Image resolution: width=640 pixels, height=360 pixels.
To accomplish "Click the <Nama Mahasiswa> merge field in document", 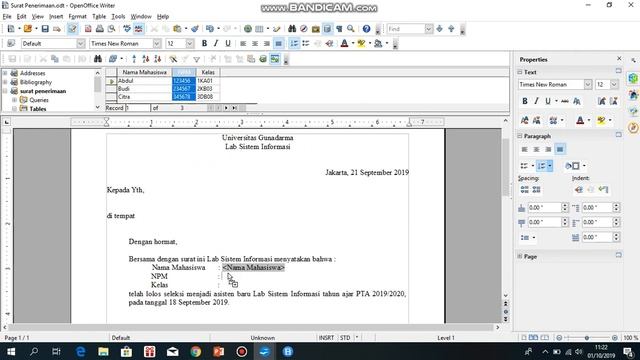I will pos(253,267).
